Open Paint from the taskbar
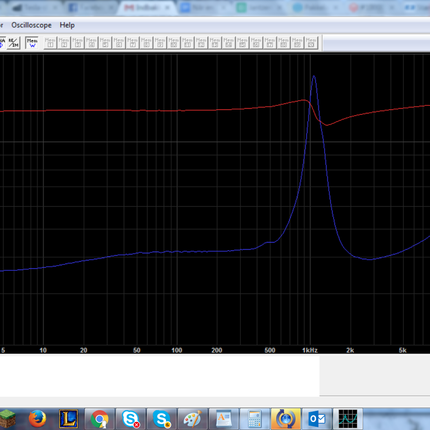Viewport: 430px width, 430px height. 192,418
